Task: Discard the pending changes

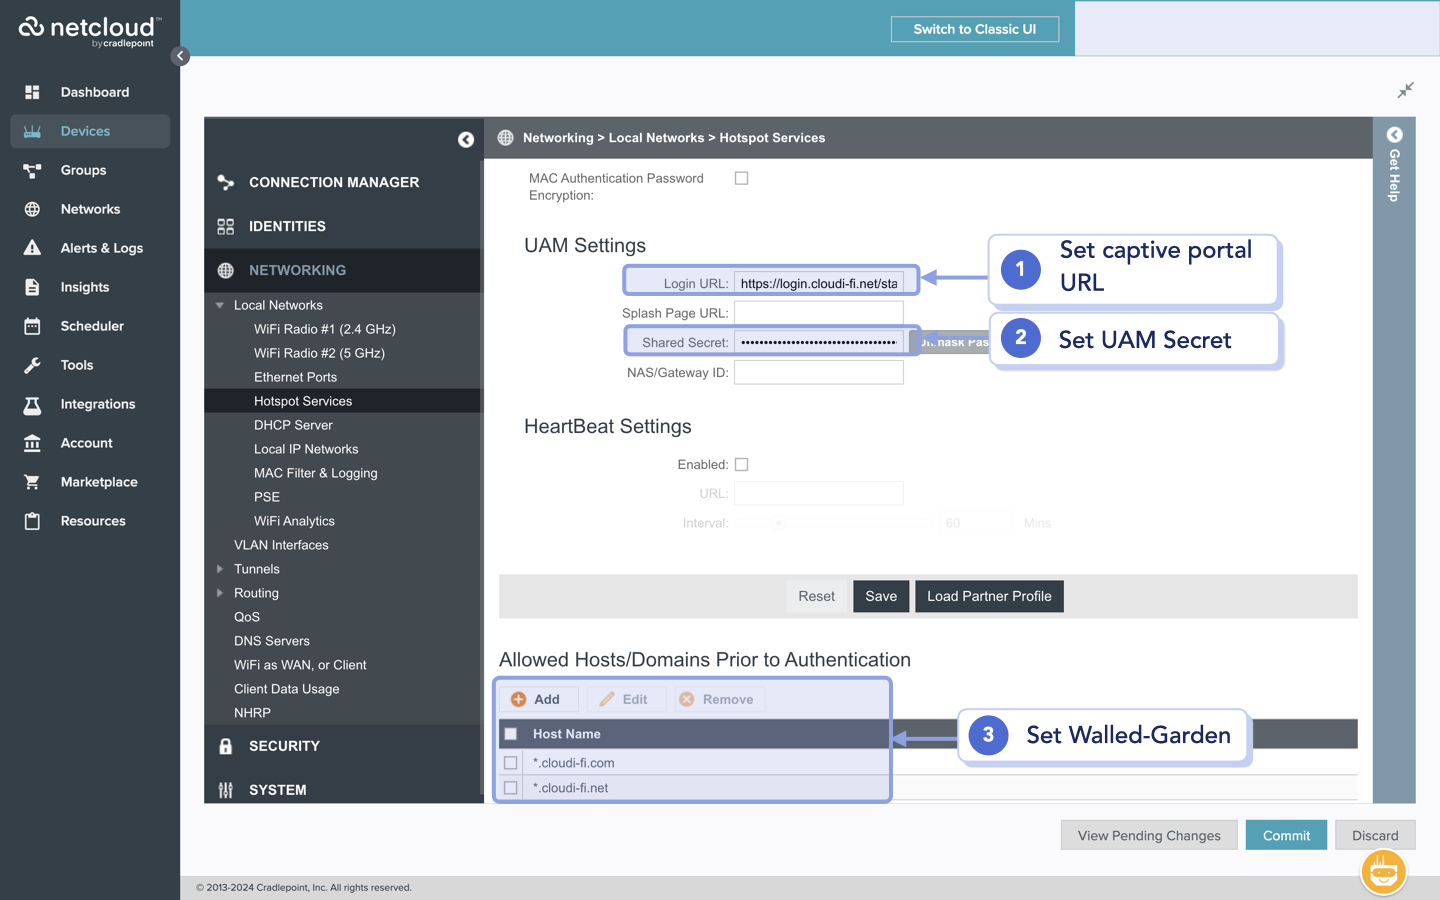Action: (1375, 835)
